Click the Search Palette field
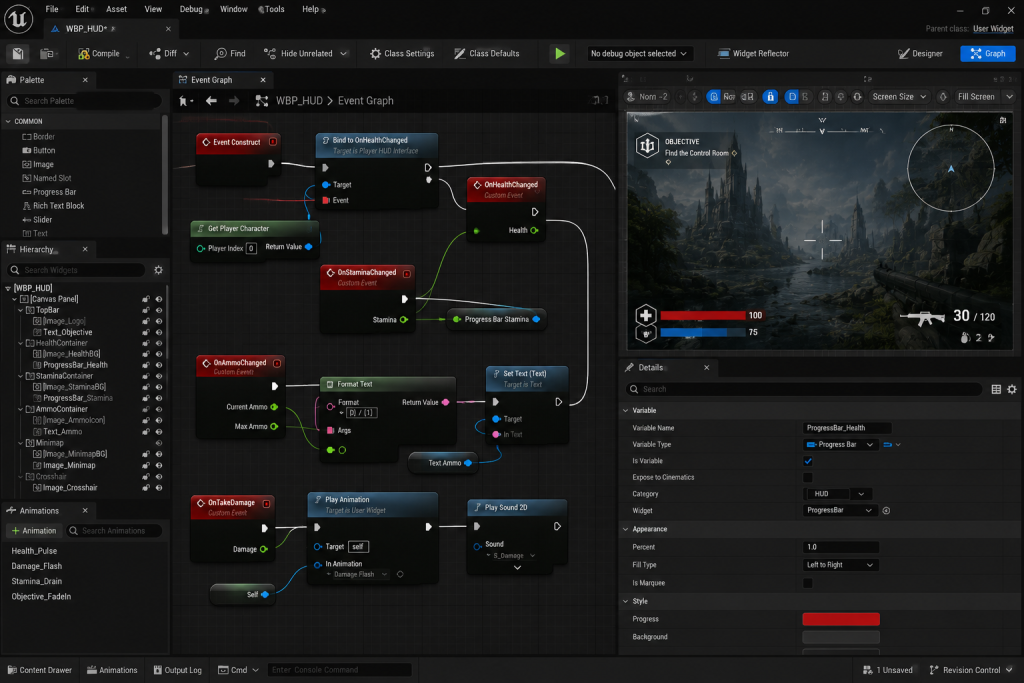This screenshot has height=683, width=1024. [x=85, y=101]
